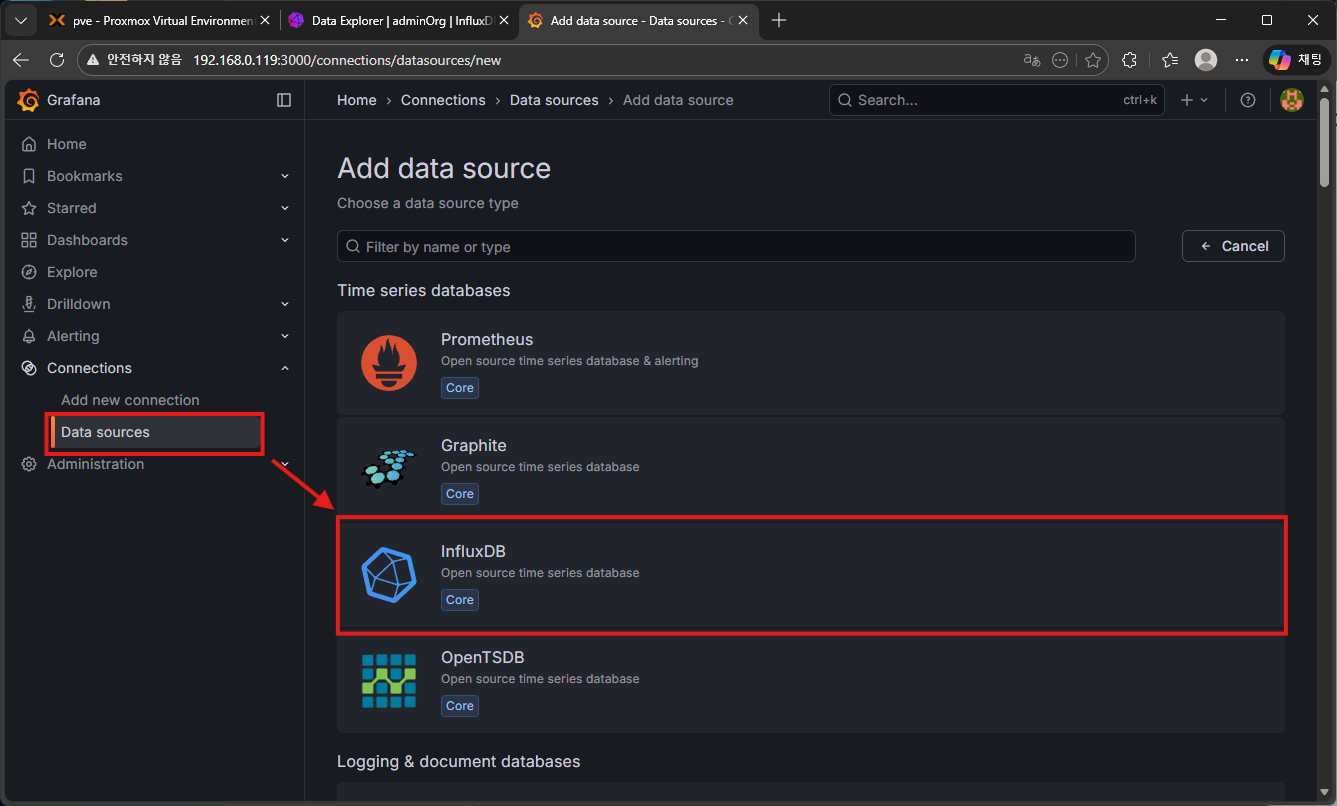This screenshot has width=1337, height=806.
Task: Collapse the Connections section chevron
Action: pos(285,368)
